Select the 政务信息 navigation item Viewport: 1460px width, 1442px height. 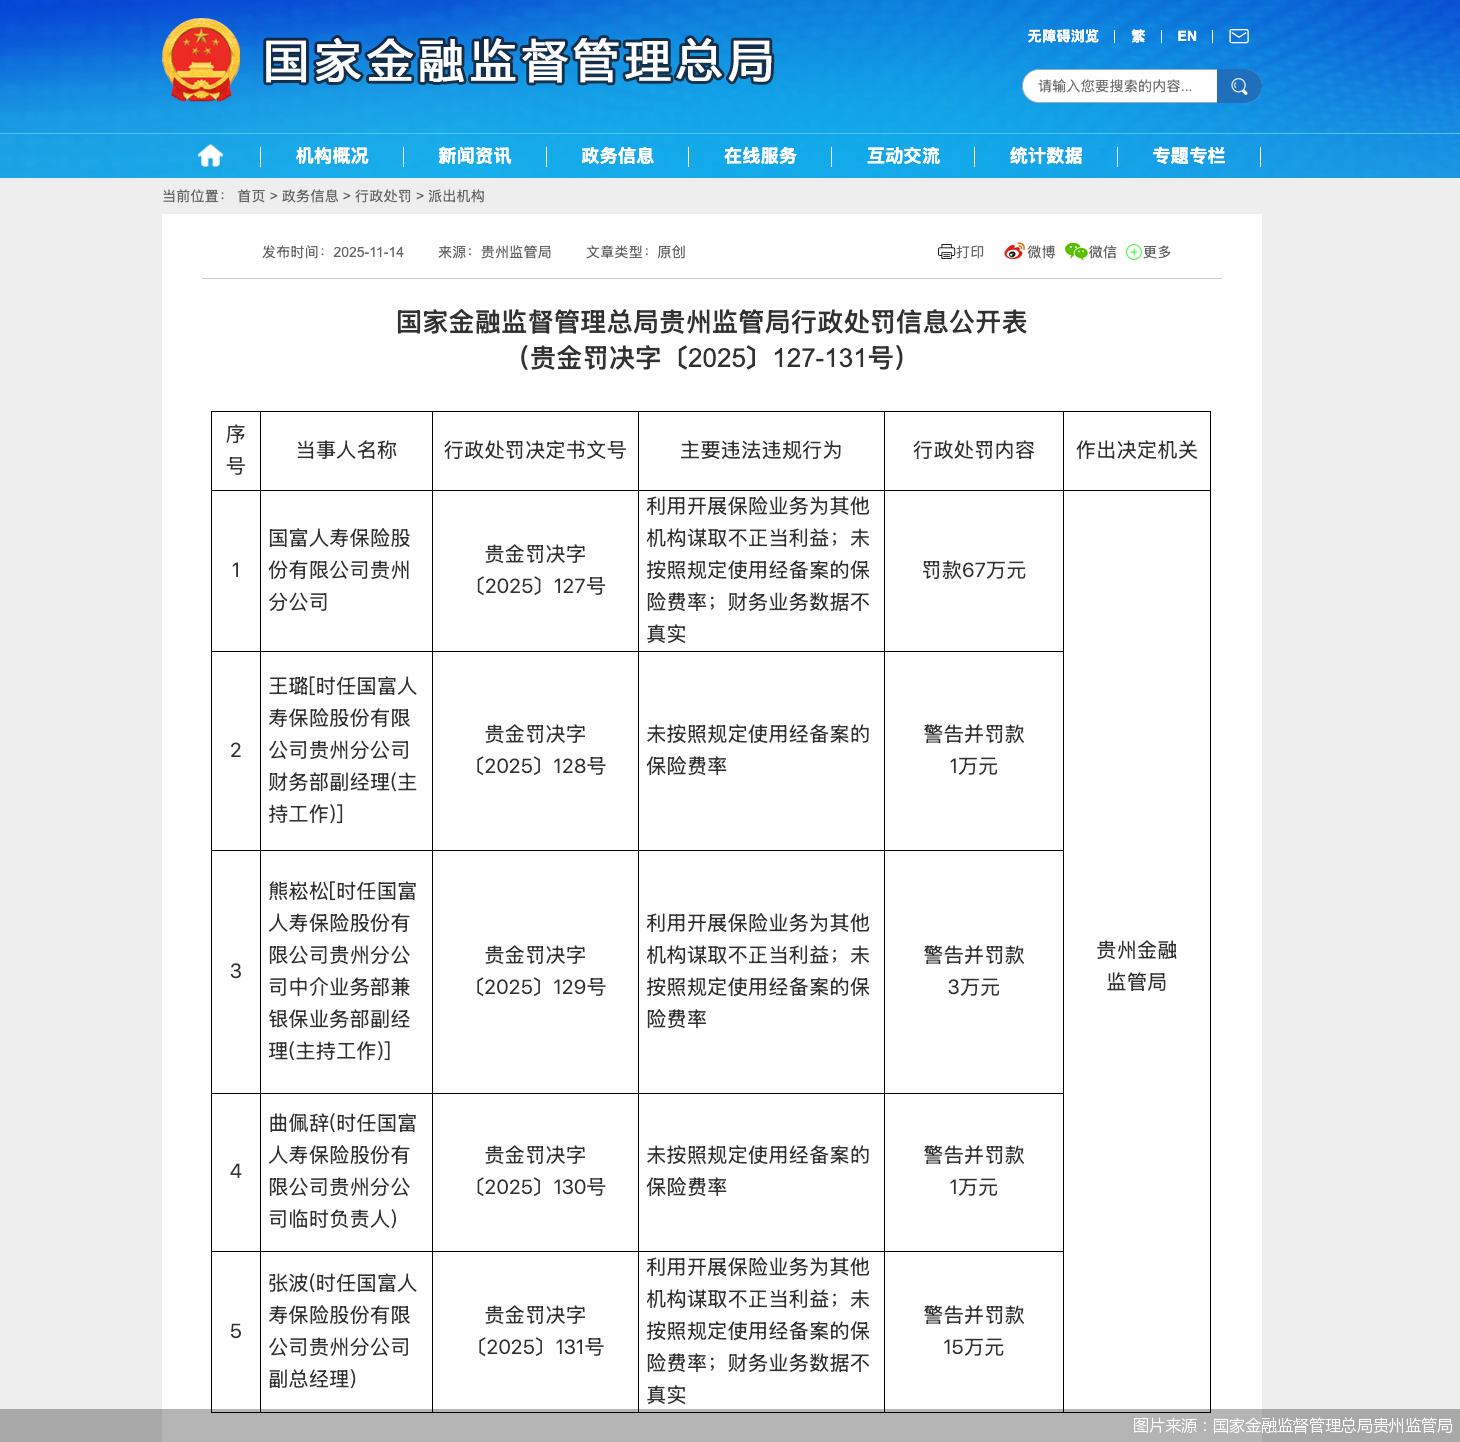point(617,156)
